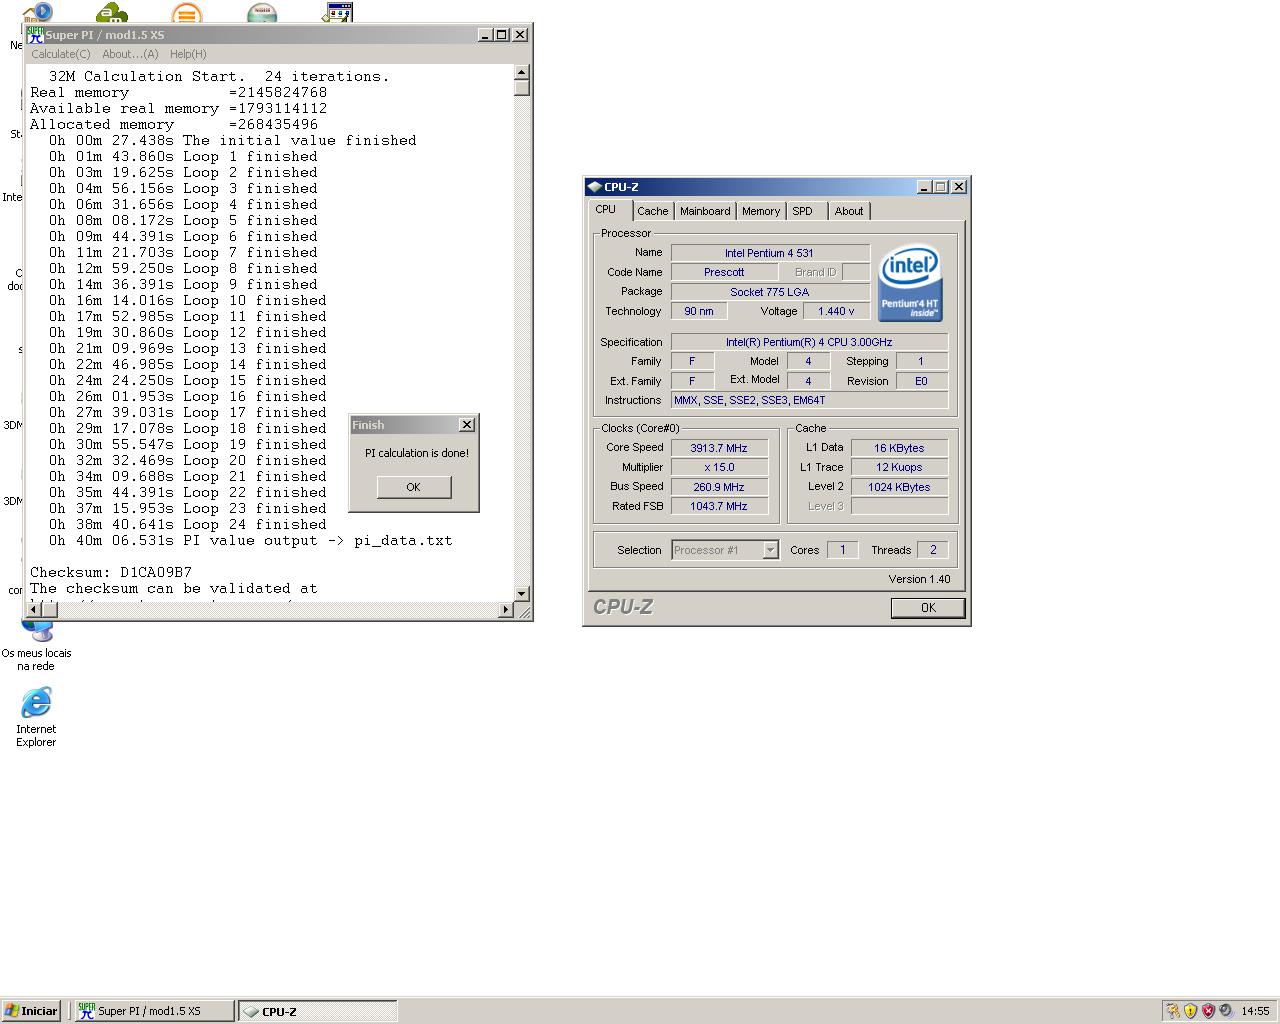Click the Code Name Prescott field
The height and width of the screenshot is (1024, 1280).
click(724, 272)
